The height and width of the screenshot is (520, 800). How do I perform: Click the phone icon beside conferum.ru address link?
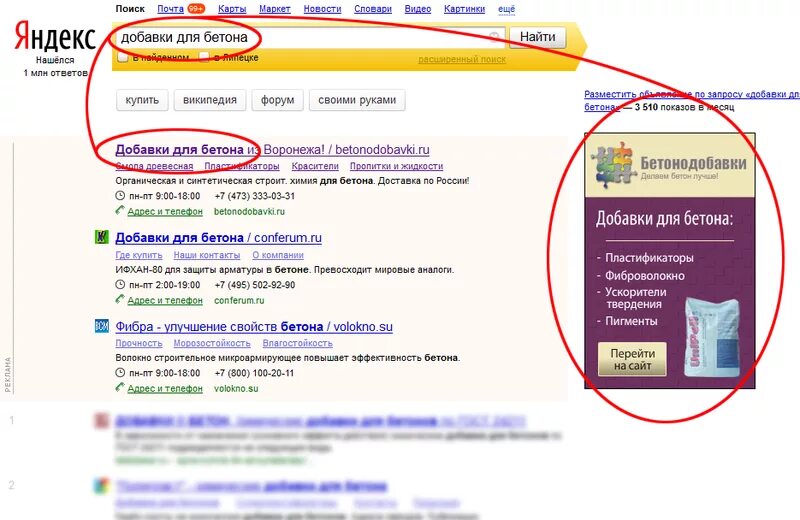(120, 299)
